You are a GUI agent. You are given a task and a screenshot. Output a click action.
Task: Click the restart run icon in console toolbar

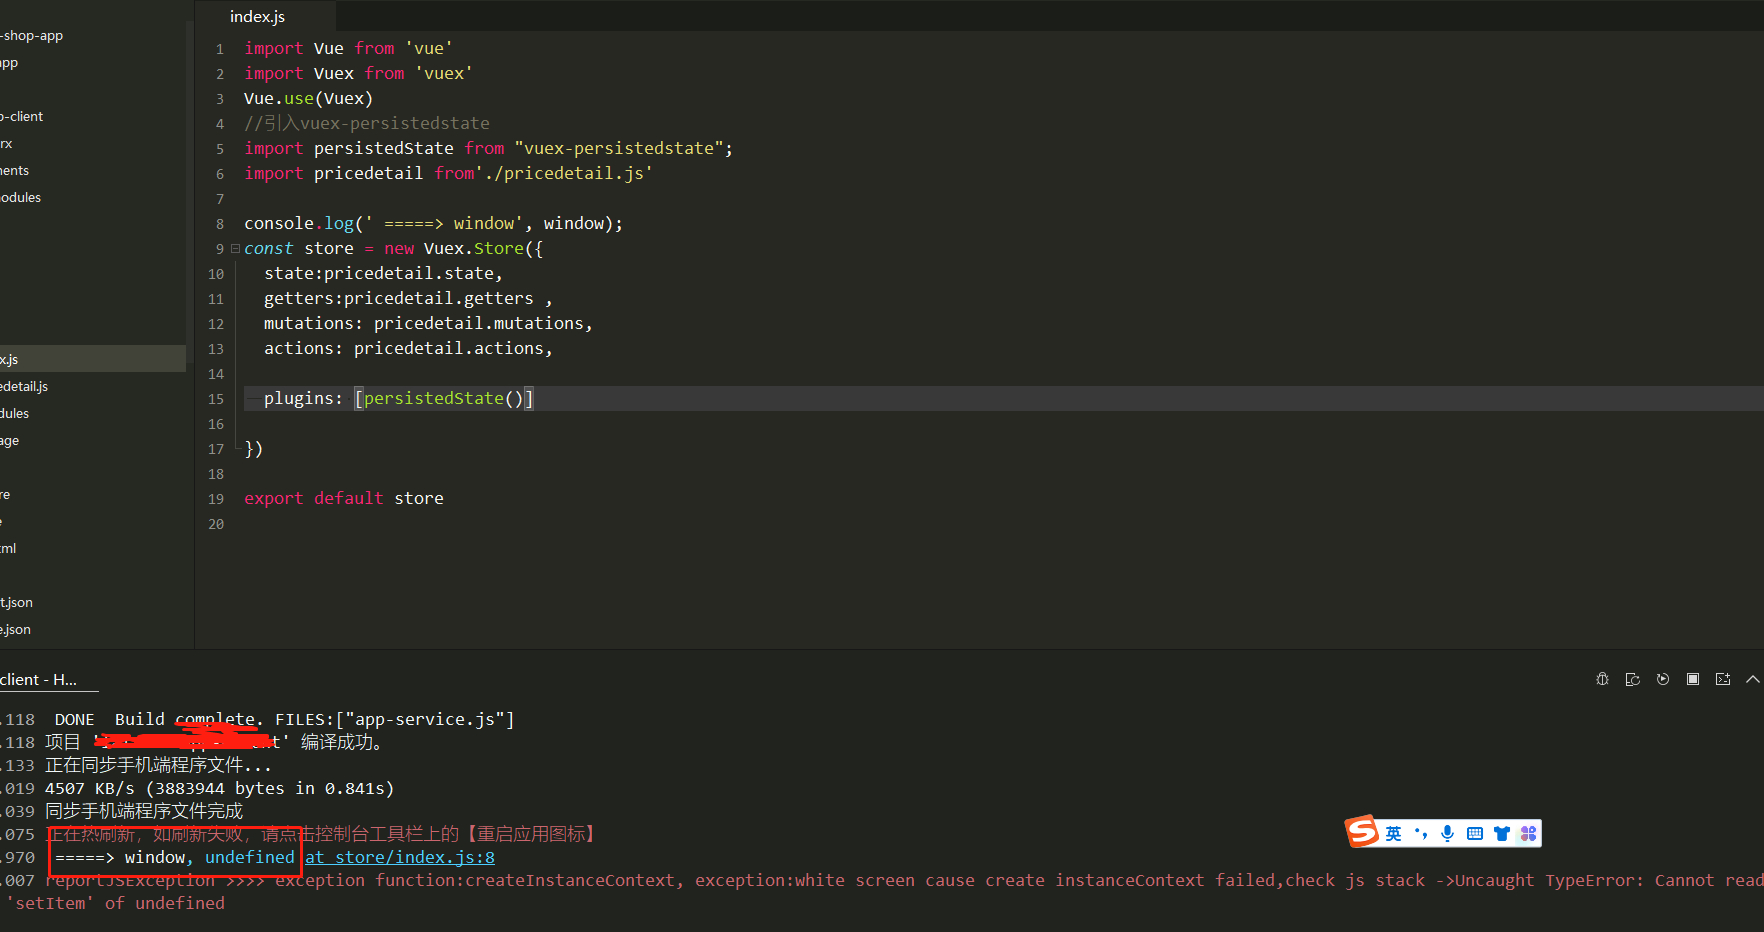pos(1663,679)
